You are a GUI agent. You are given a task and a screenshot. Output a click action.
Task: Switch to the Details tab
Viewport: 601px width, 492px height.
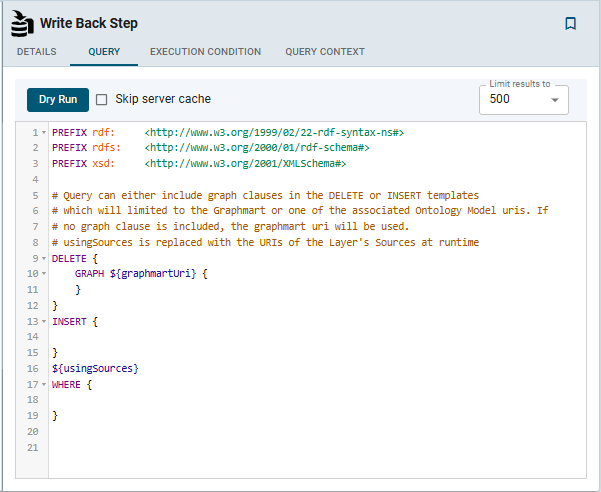click(x=36, y=52)
